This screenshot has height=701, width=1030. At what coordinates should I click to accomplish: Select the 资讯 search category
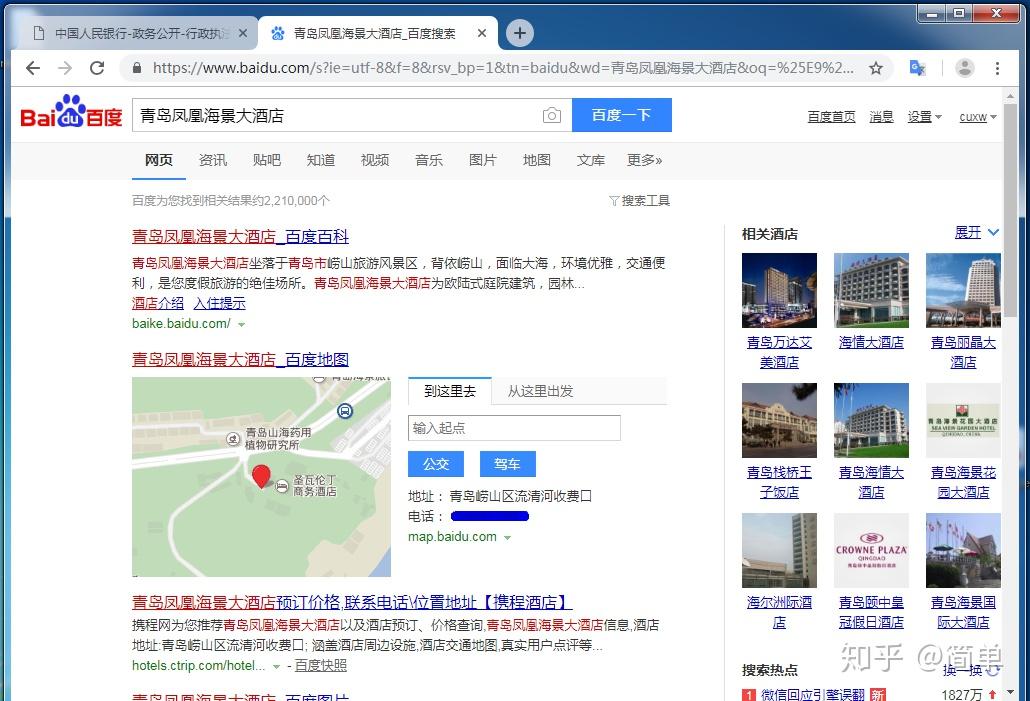coord(213,160)
